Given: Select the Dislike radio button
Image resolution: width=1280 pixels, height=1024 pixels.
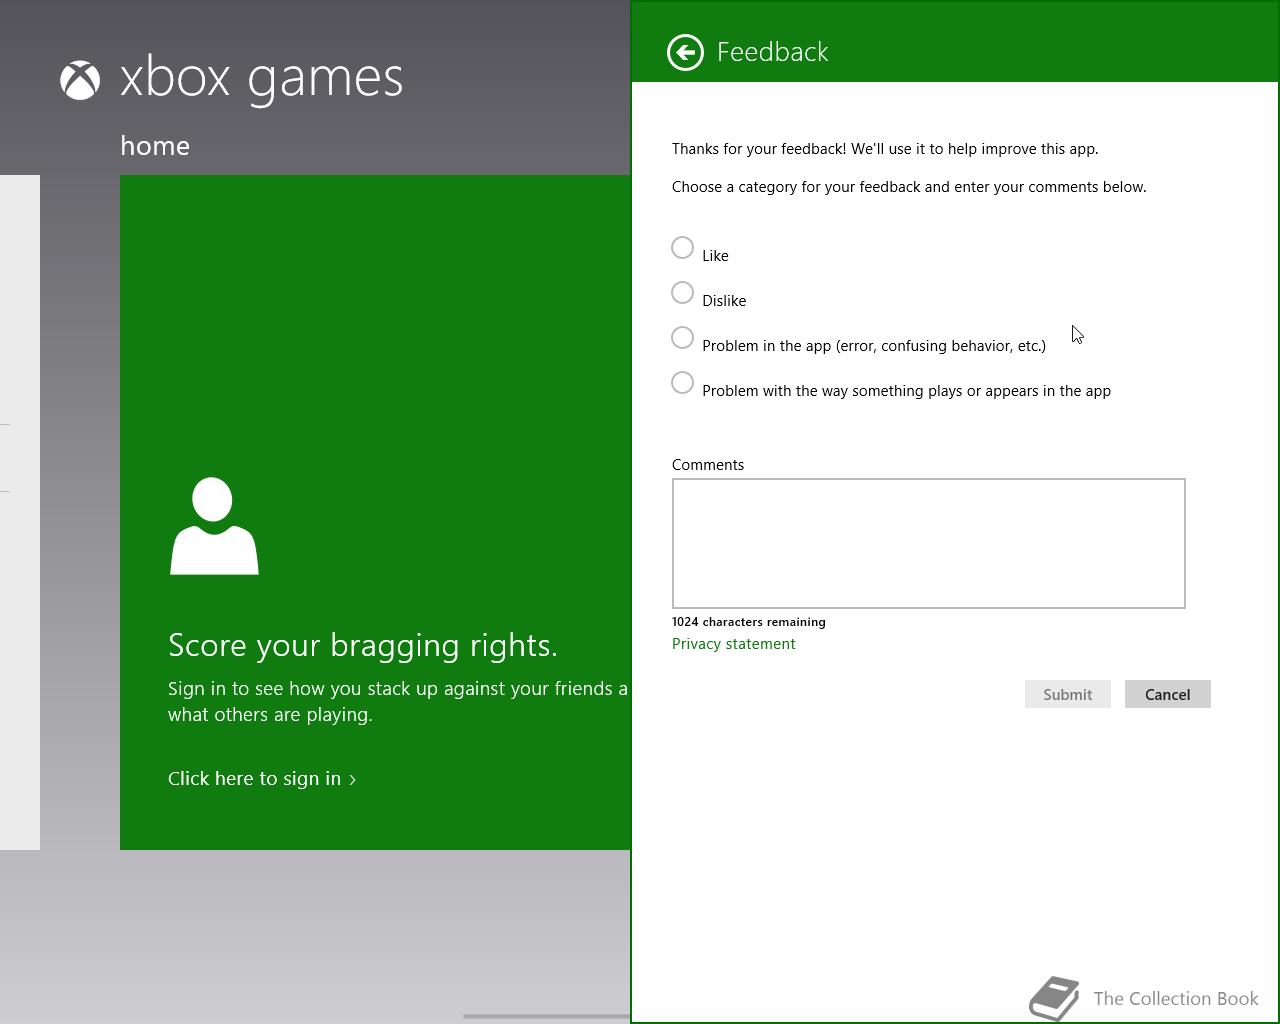Looking at the screenshot, I should pyautogui.click(x=682, y=292).
